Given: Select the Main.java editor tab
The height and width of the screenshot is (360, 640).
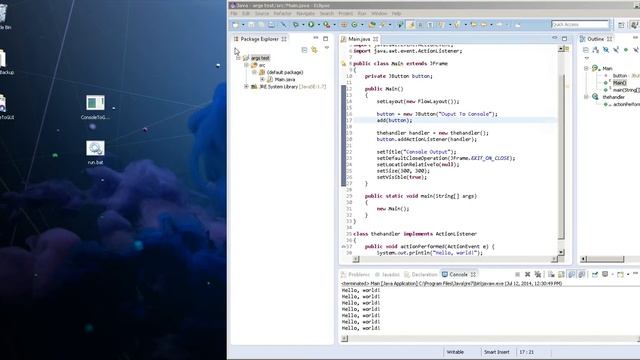Looking at the screenshot, I should (359, 39).
